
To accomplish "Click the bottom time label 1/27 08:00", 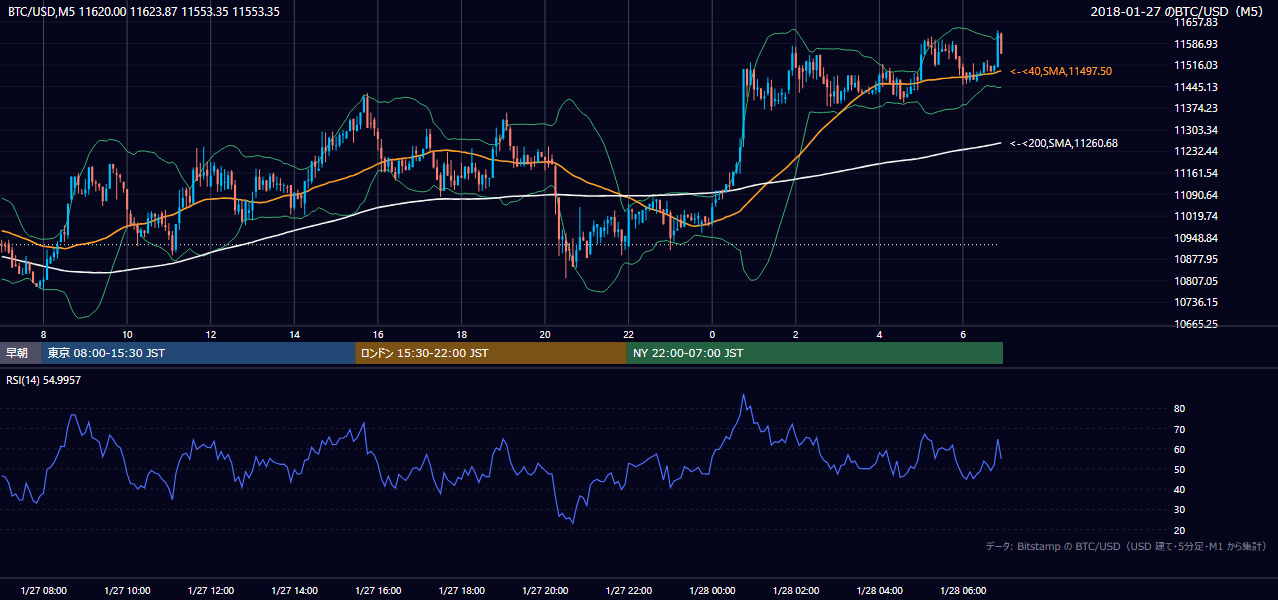I will (43, 590).
